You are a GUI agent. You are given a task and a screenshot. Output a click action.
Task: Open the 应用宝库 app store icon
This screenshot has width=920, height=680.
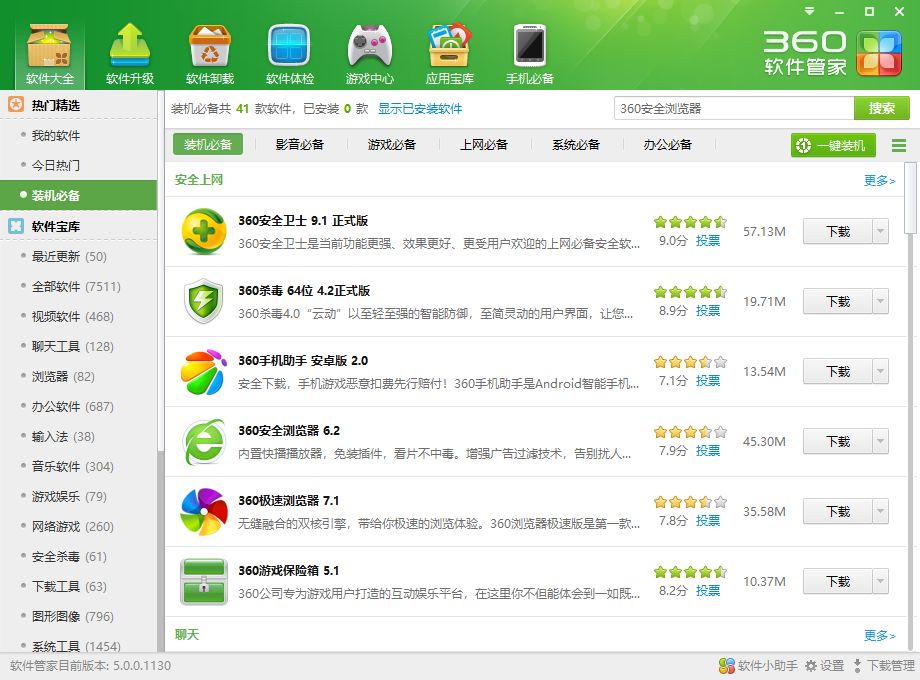[449, 55]
